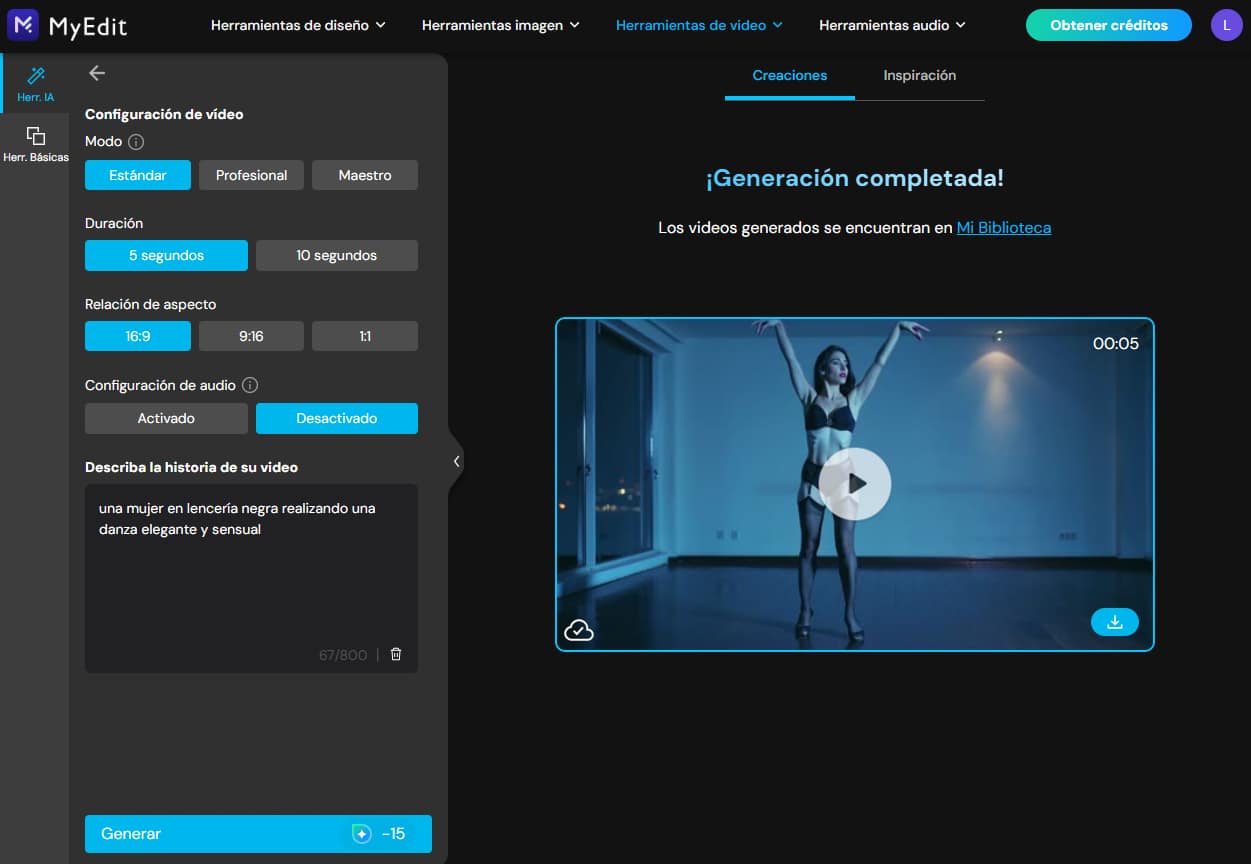Click the Generar button

(x=258, y=833)
